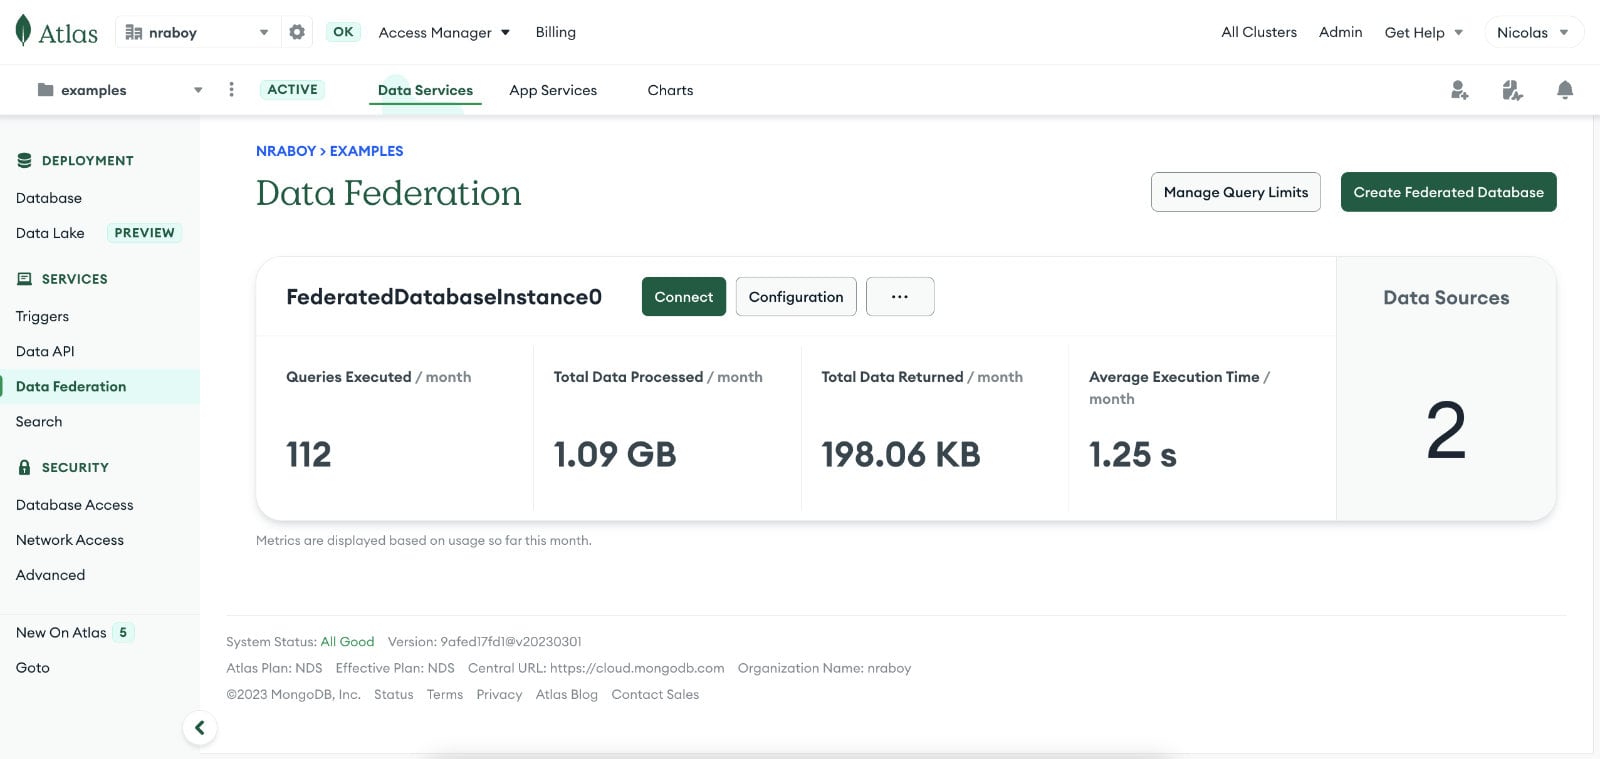
Task: Open the Billing menu item
Action: pyautogui.click(x=556, y=32)
